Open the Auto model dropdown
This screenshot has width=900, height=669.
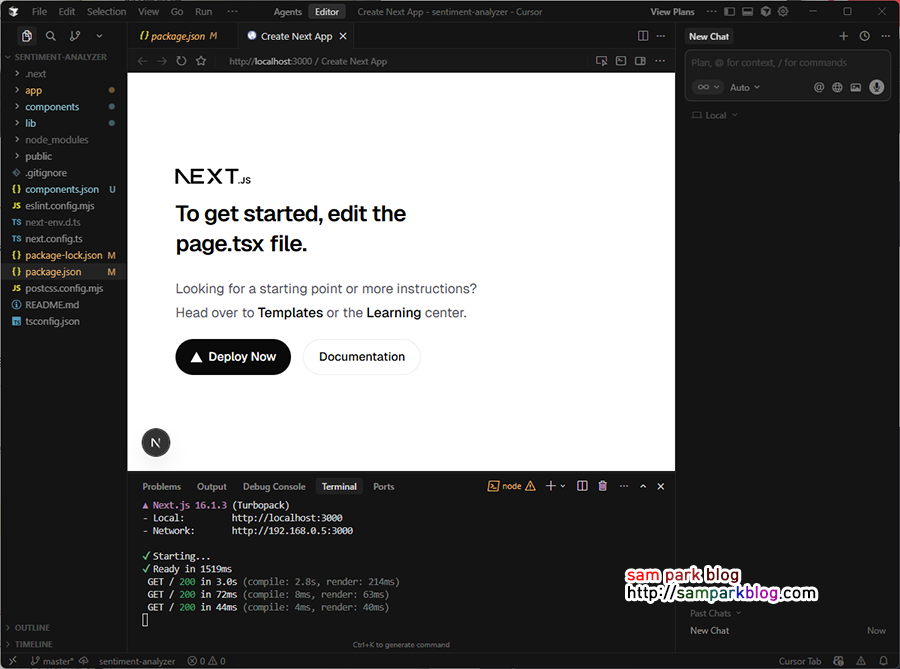(744, 87)
